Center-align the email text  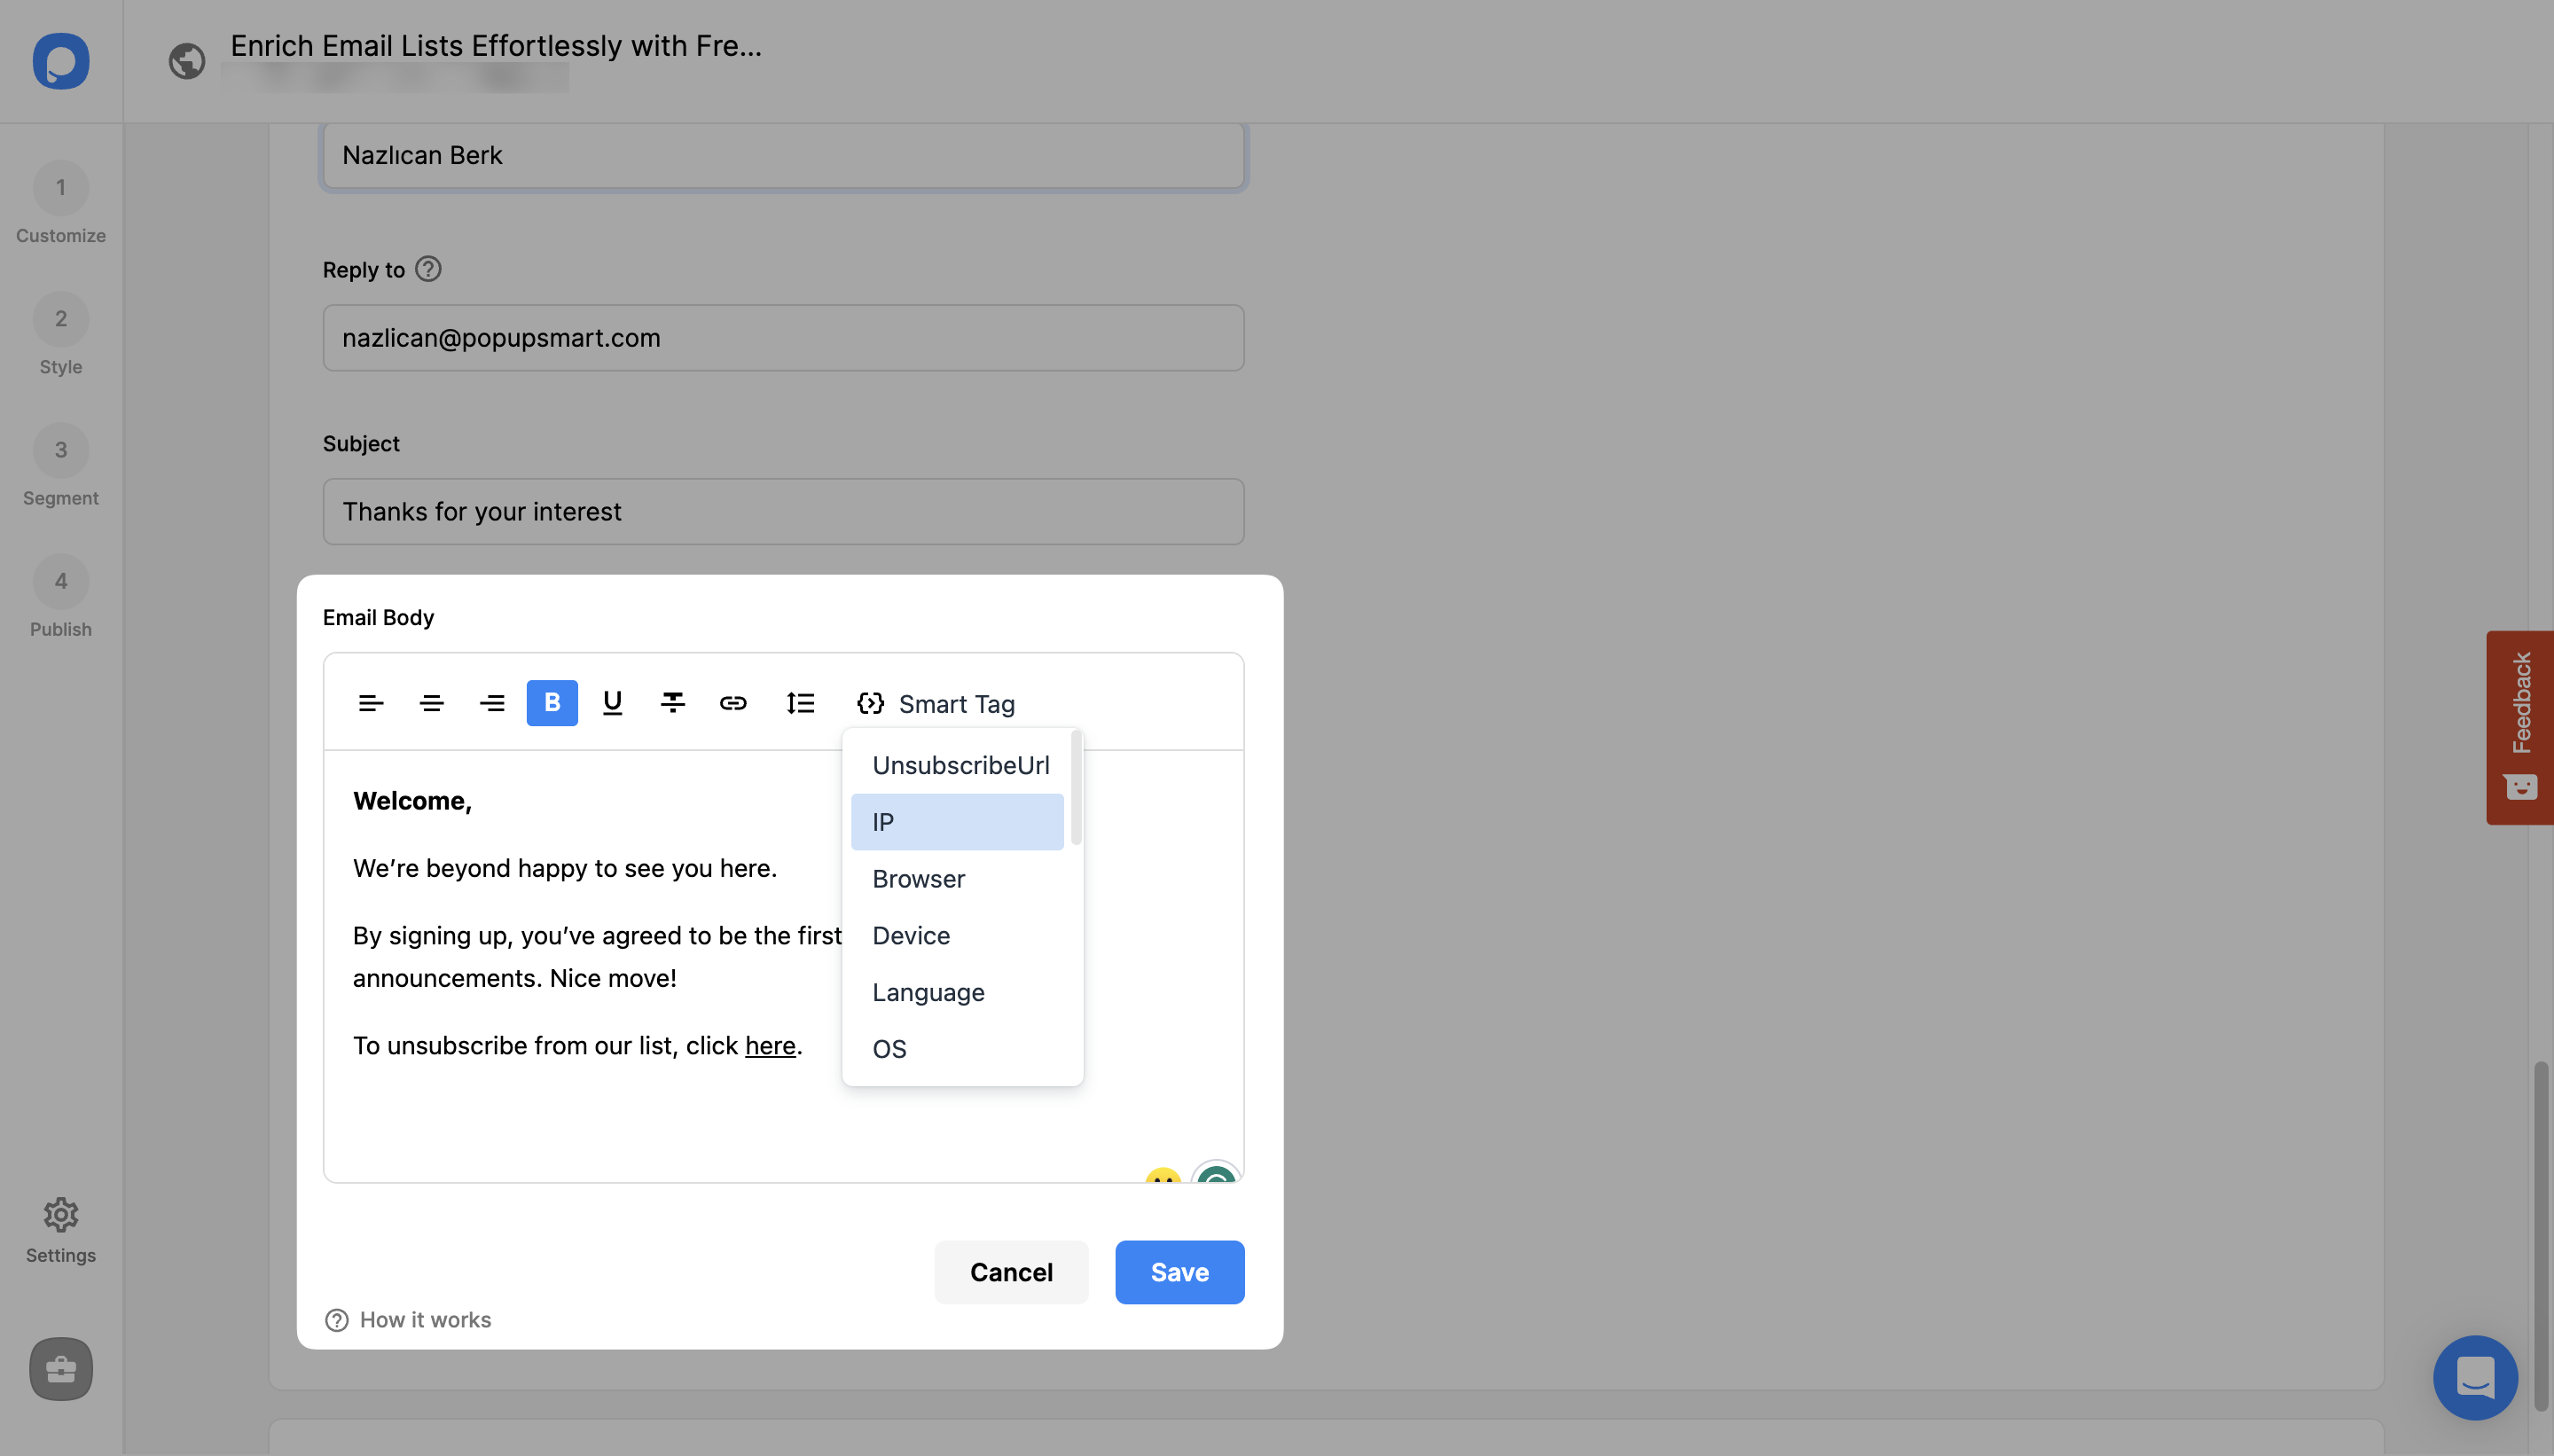pos(431,703)
